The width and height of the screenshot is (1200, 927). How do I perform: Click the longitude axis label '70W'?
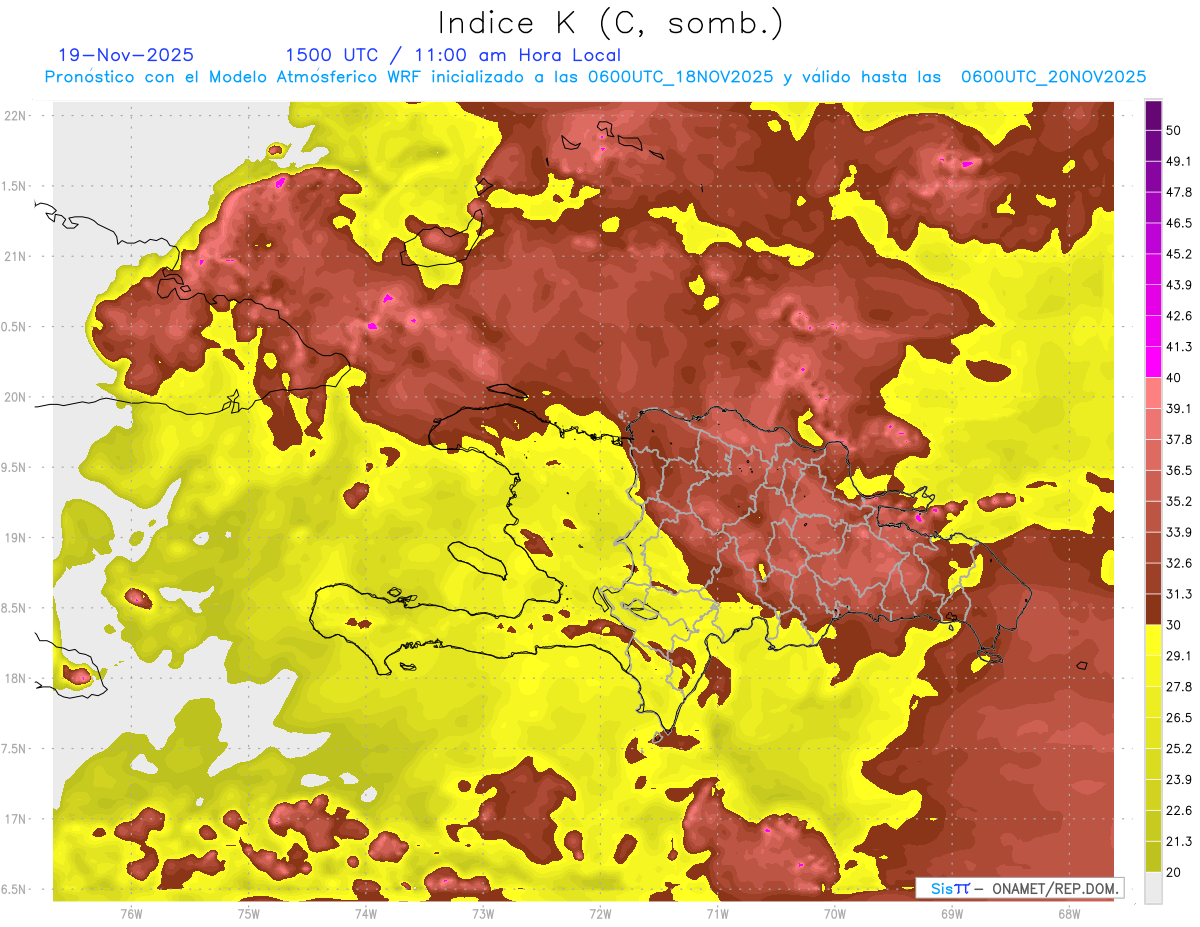point(835,913)
